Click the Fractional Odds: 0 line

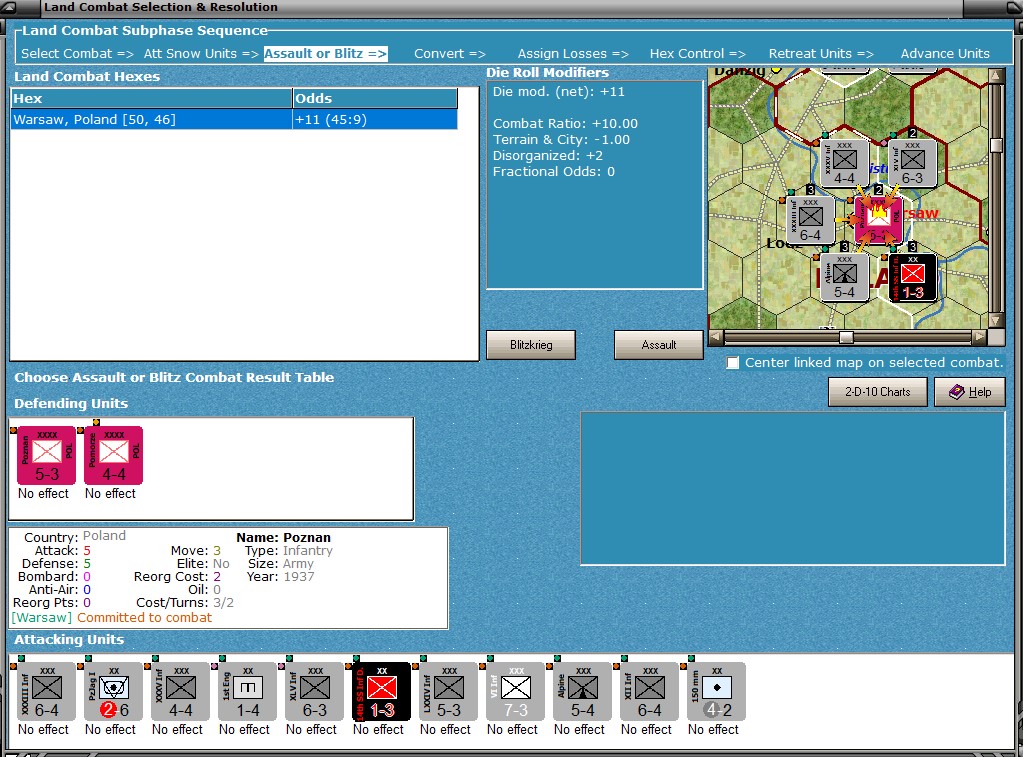(553, 172)
